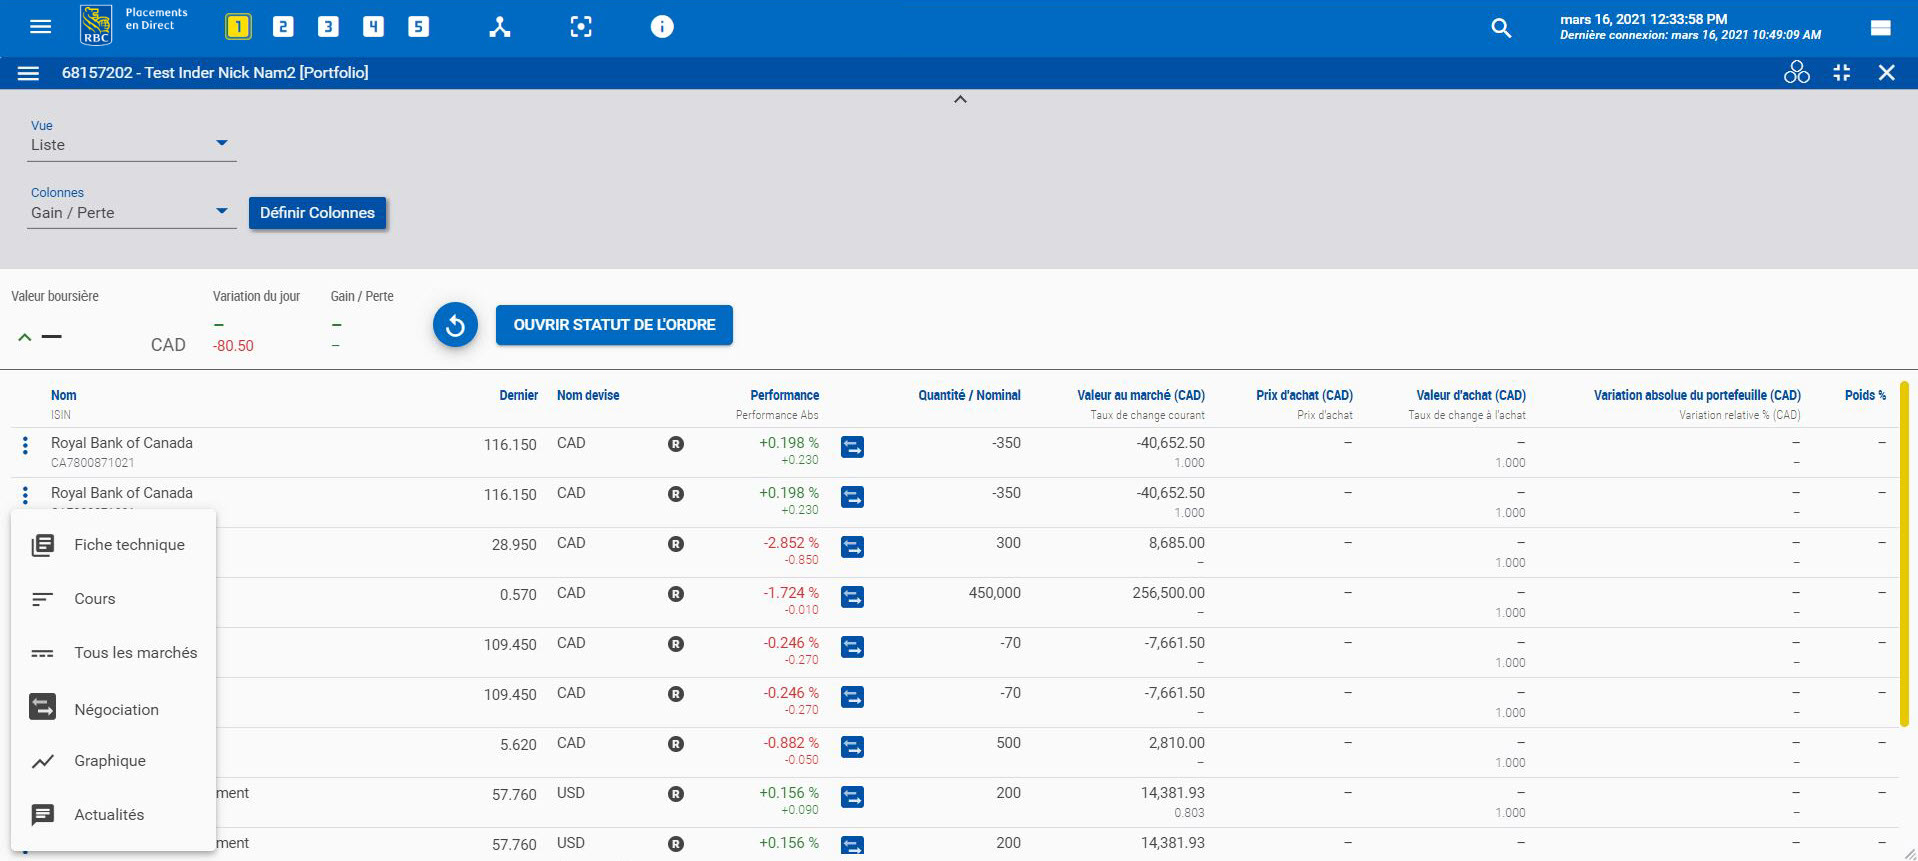Open the information icon
The image size is (1918, 861).
tap(662, 27)
